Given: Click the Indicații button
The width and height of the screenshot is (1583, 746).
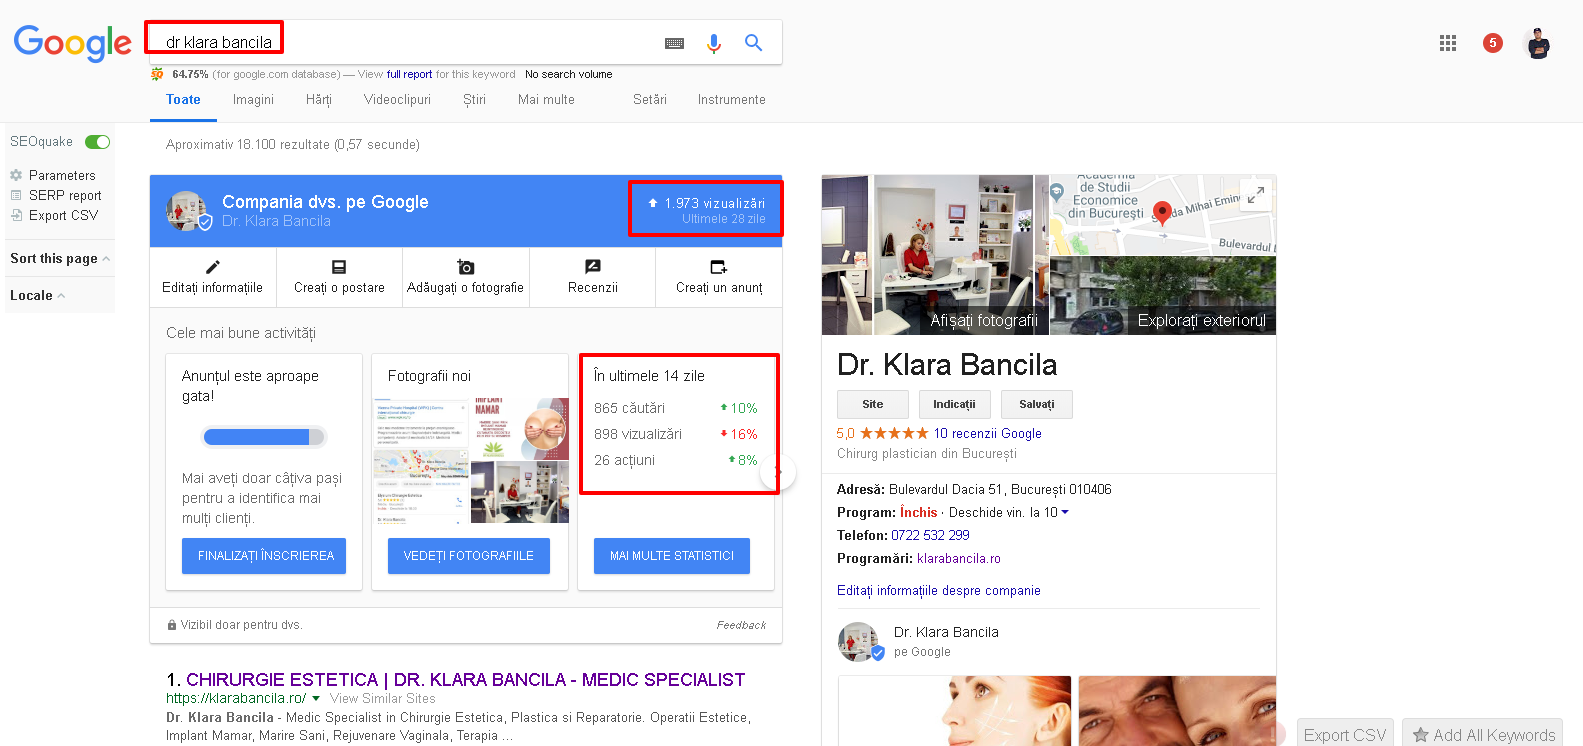Looking at the screenshot, I should tap(955, 404).
